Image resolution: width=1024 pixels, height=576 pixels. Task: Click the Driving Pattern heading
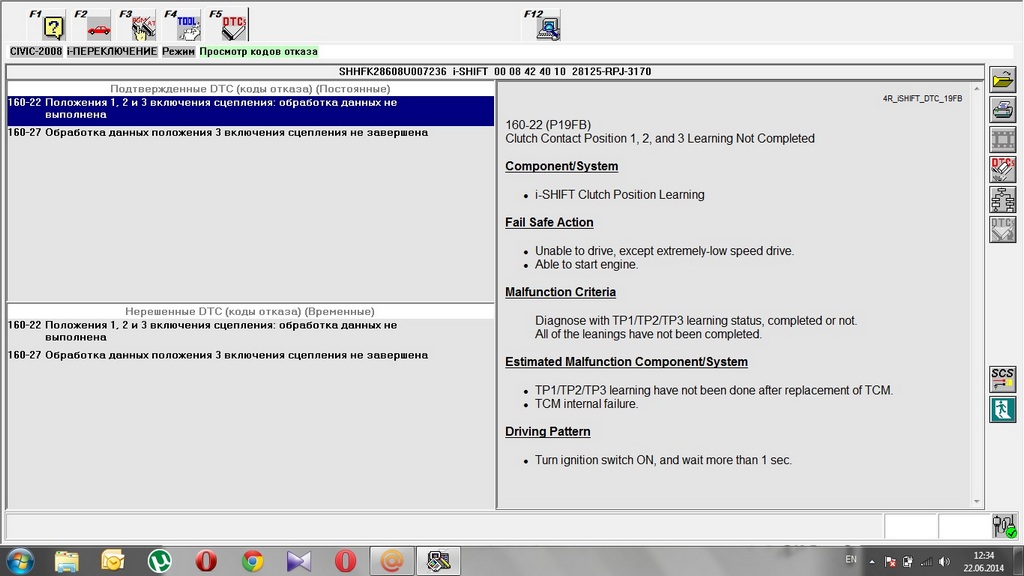pos(548,432)
